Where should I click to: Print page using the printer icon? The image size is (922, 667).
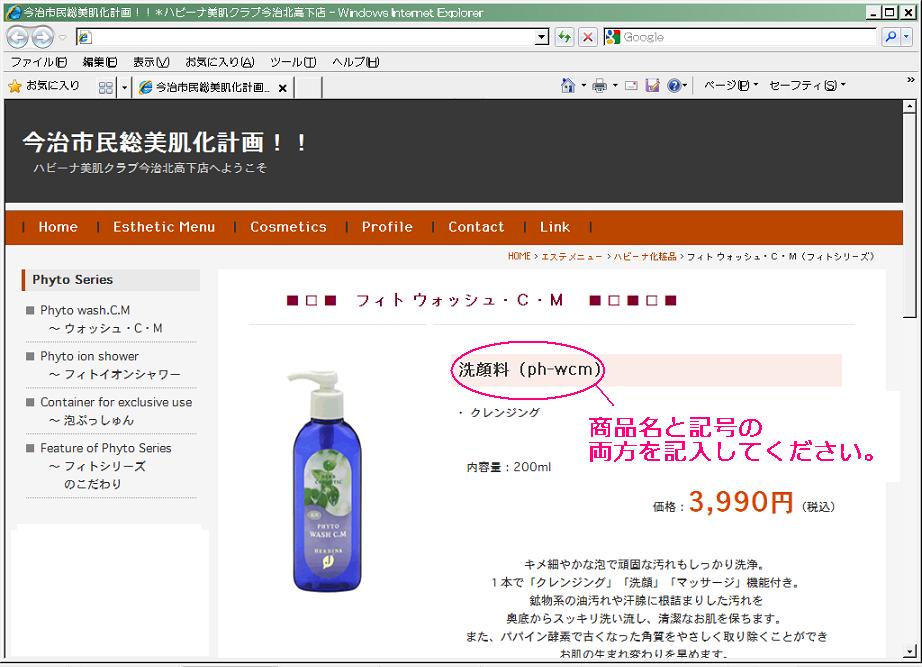click(x=599, y=86)
